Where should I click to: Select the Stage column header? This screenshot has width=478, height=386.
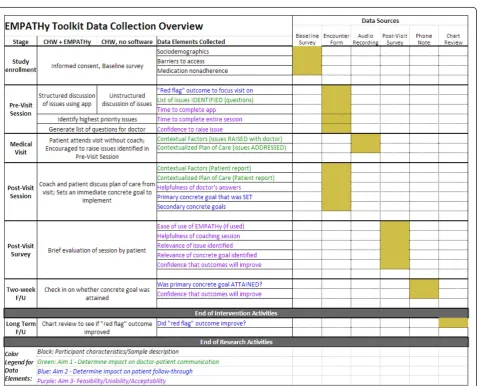tap(21, 42)
